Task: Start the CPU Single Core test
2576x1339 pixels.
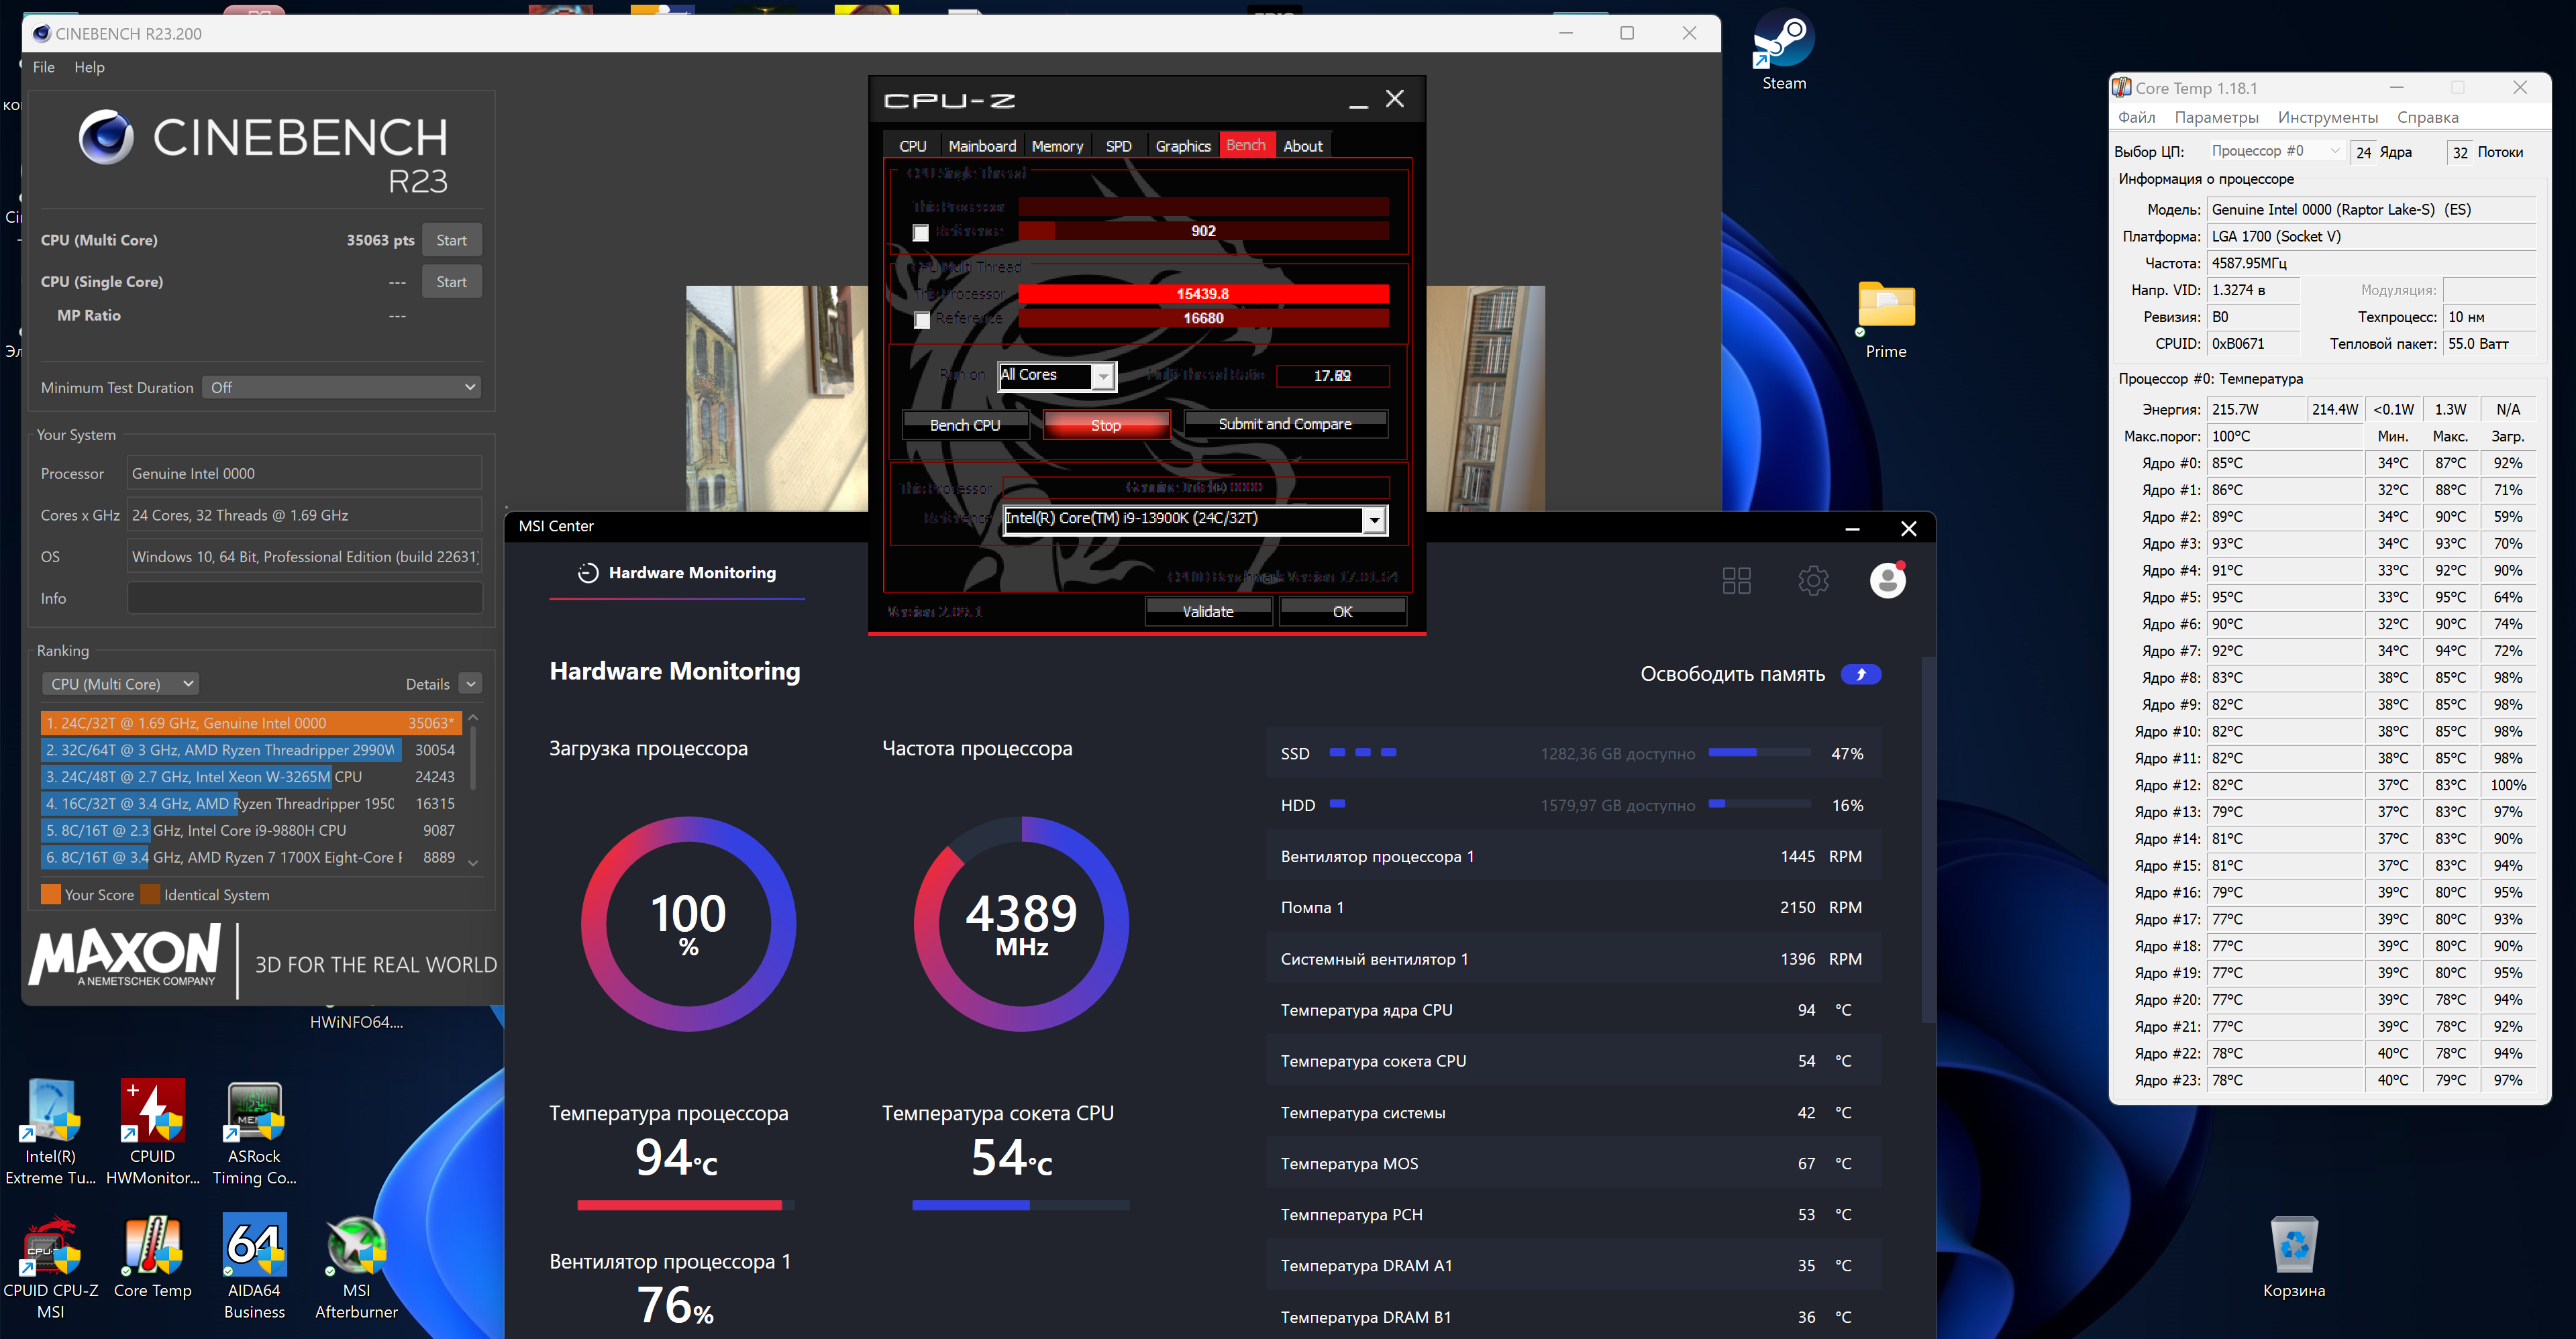Action: click(x=451, y=282)
